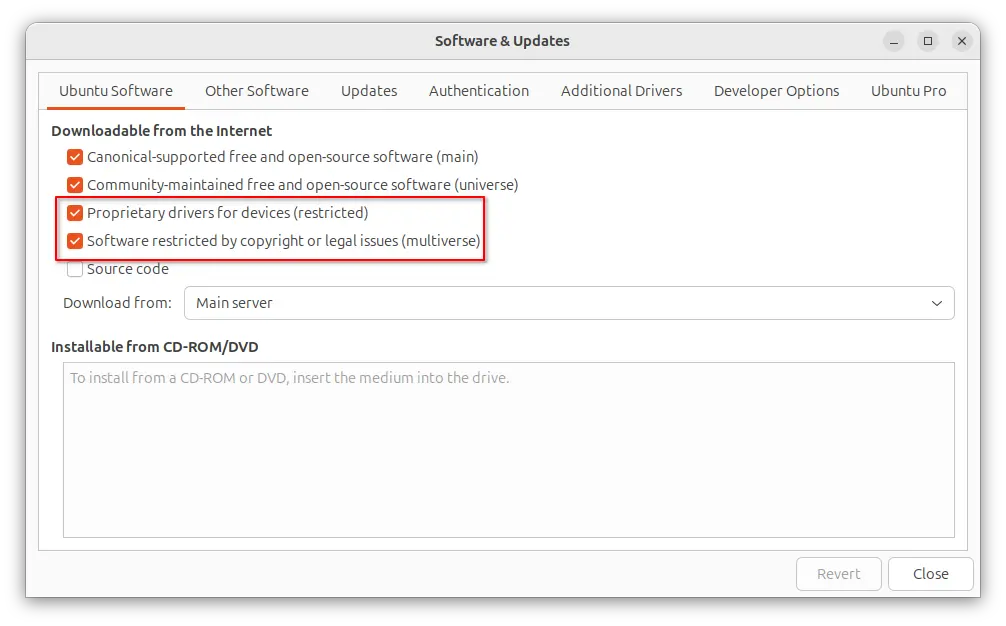Screen dimensions: 1006x626
Task: Open the Download from server dropdown
Action: click(x=569, y=303)
